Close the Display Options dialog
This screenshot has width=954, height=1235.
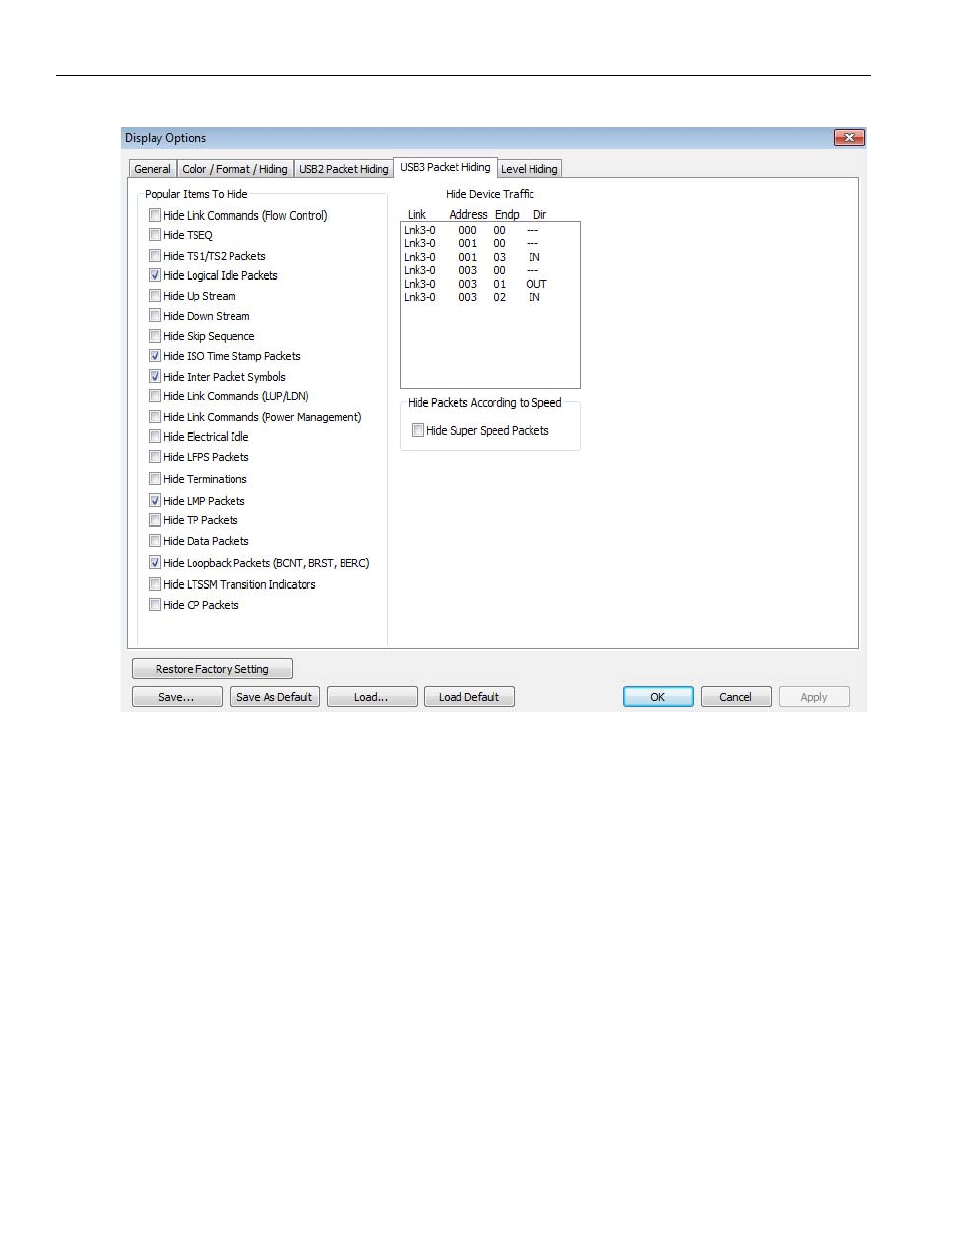tap(848, 138)
